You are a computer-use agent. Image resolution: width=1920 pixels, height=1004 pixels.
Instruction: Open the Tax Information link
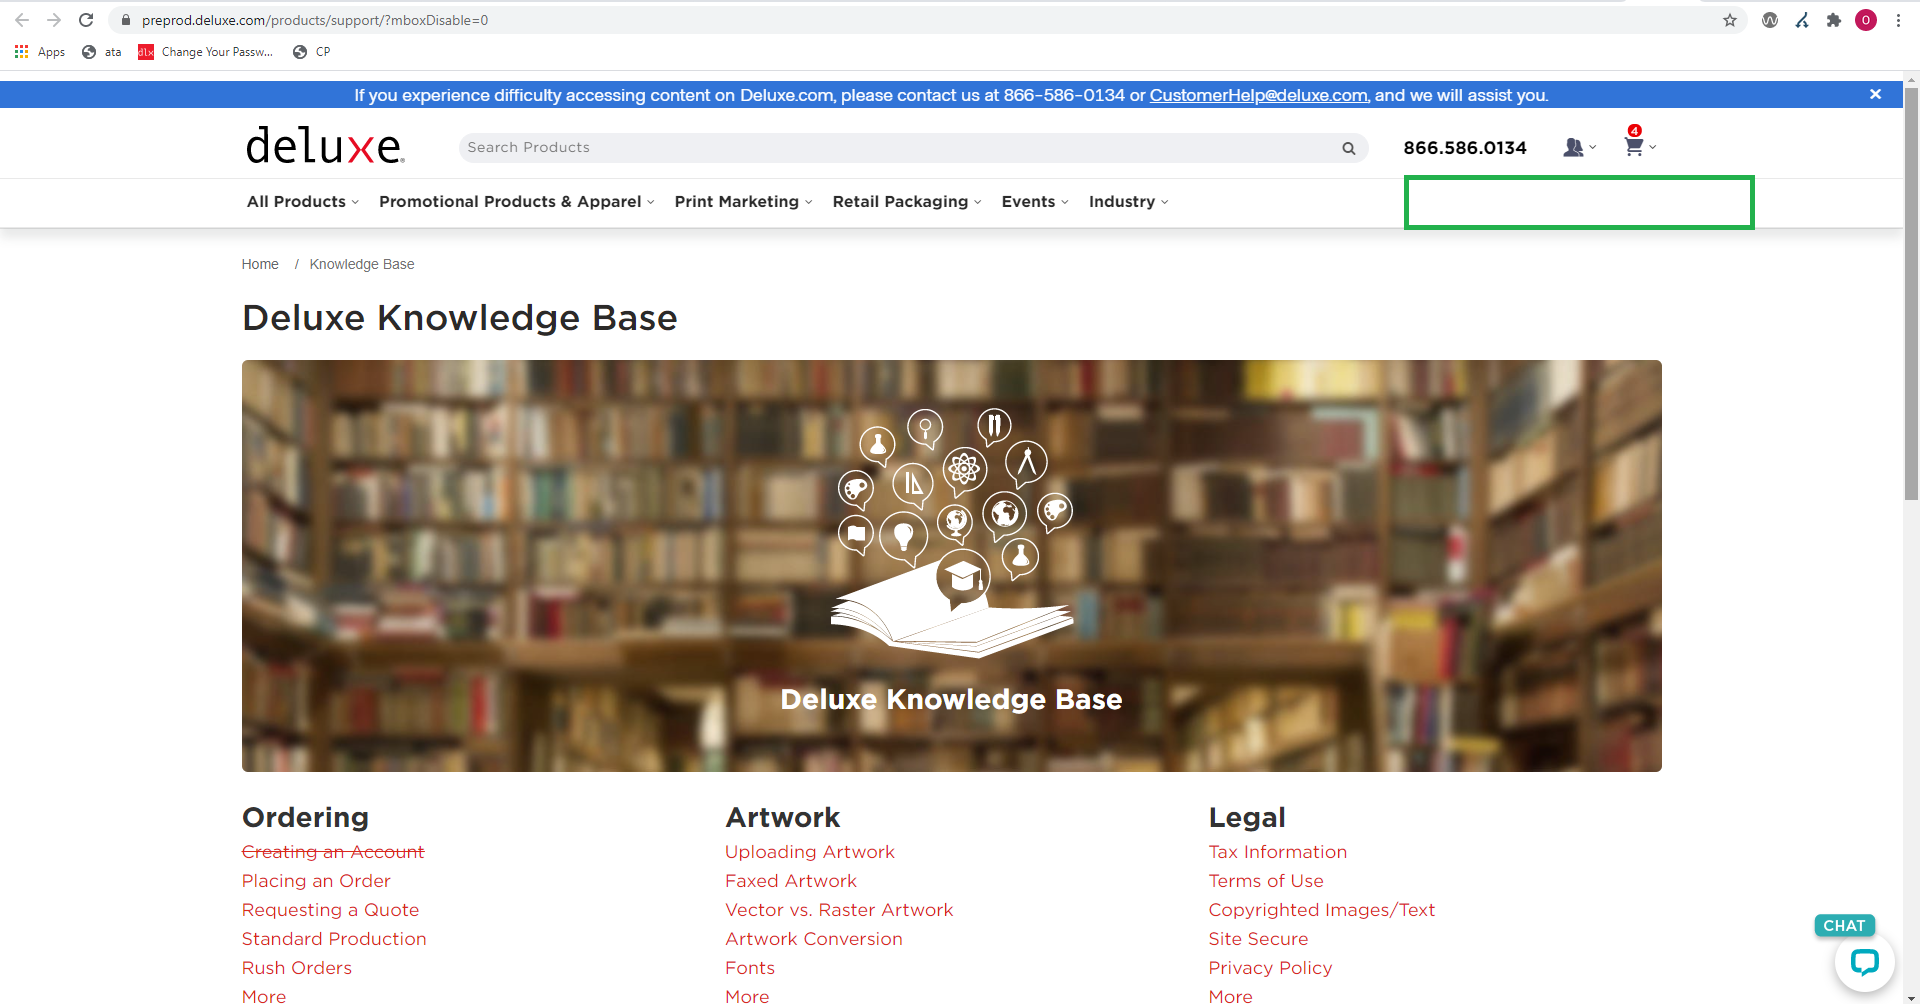1277,852
